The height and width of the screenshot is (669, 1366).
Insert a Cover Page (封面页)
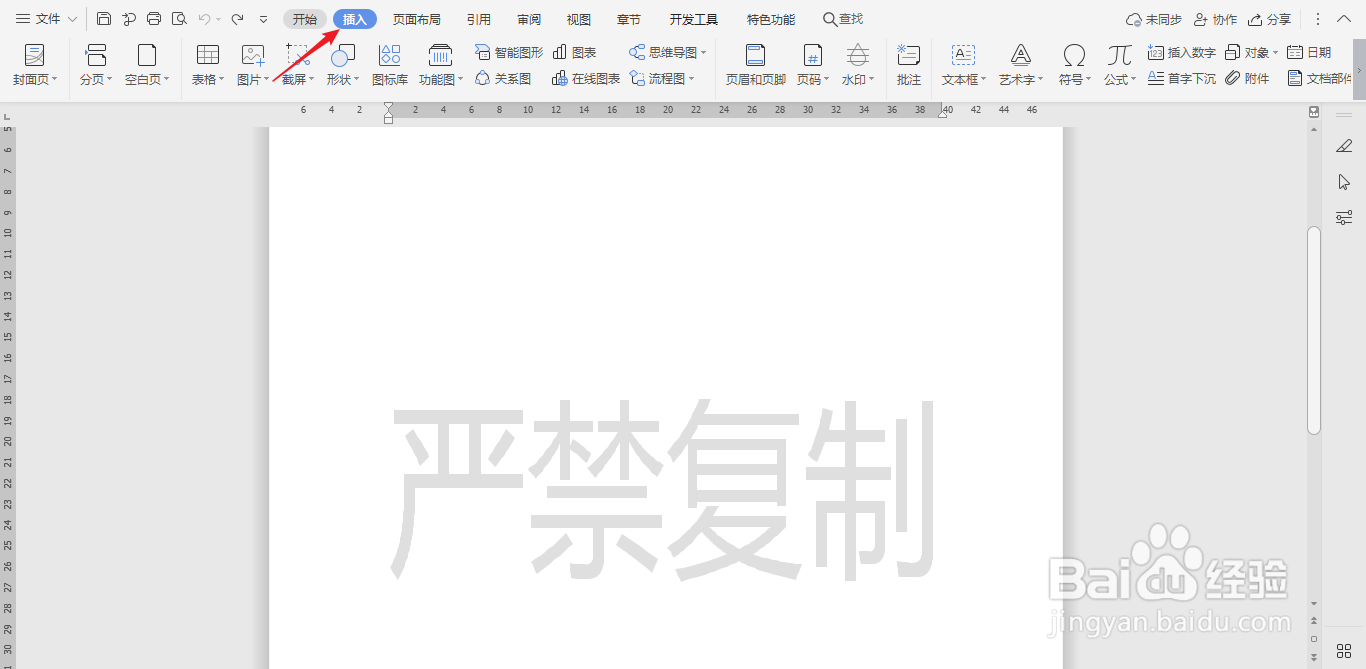(35, 64)
